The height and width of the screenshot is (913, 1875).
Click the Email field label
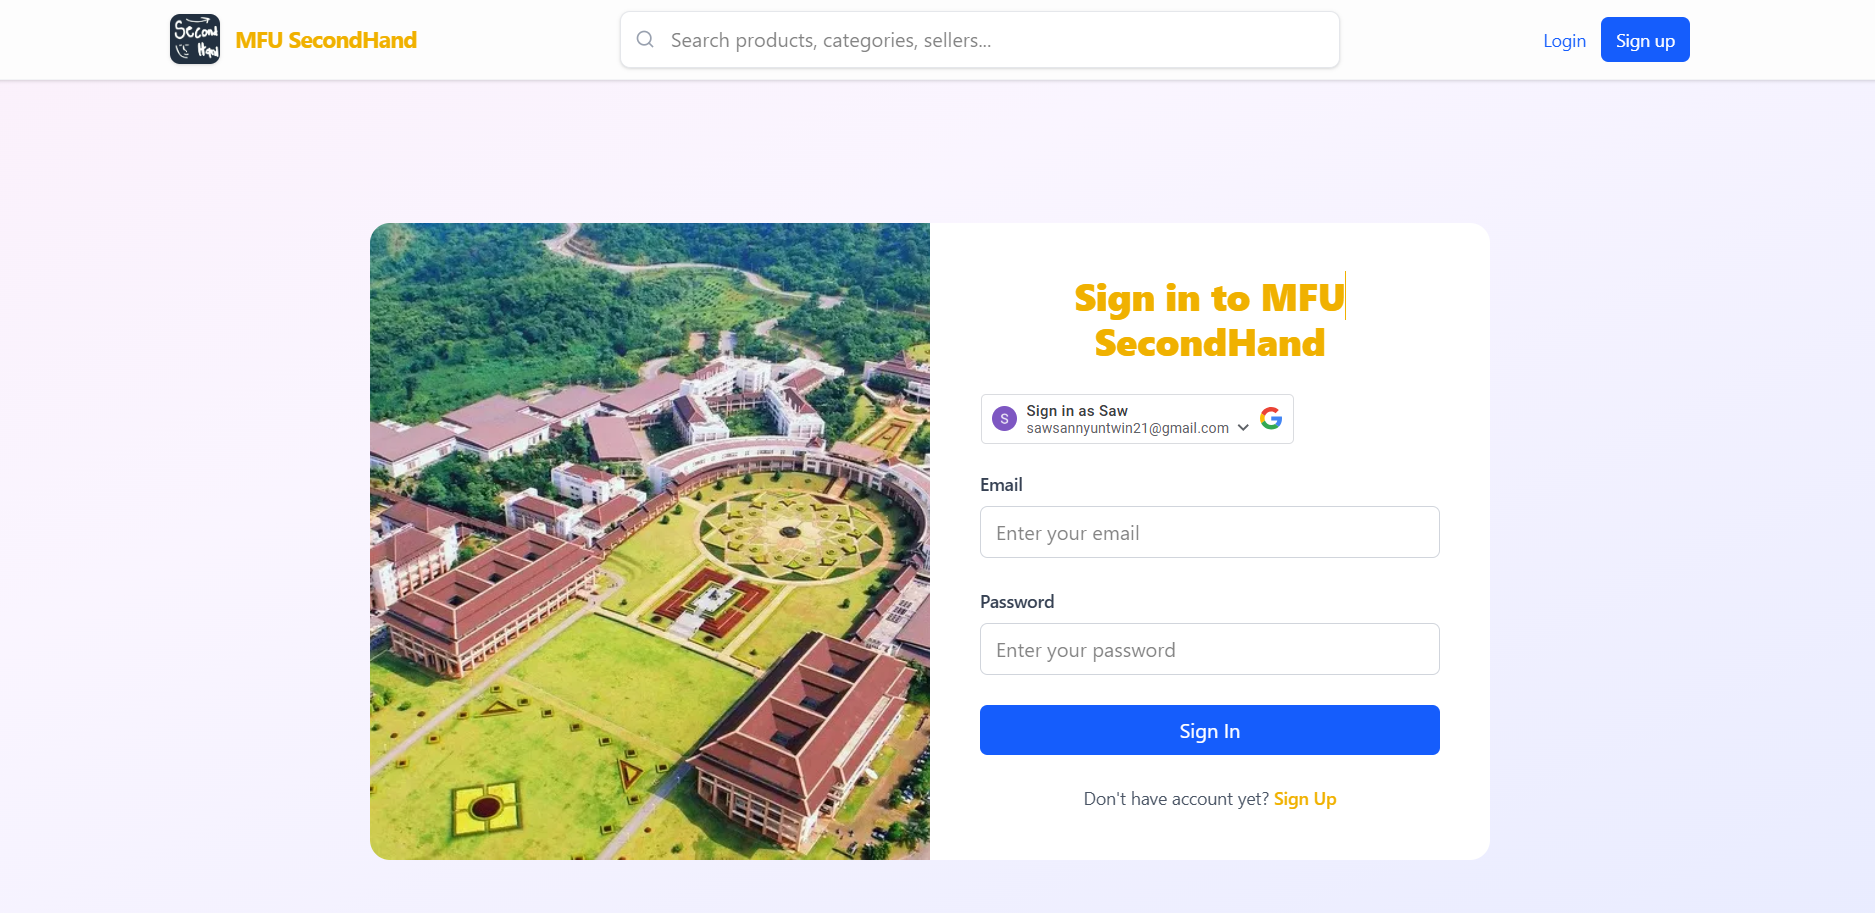click(1001, 485)
